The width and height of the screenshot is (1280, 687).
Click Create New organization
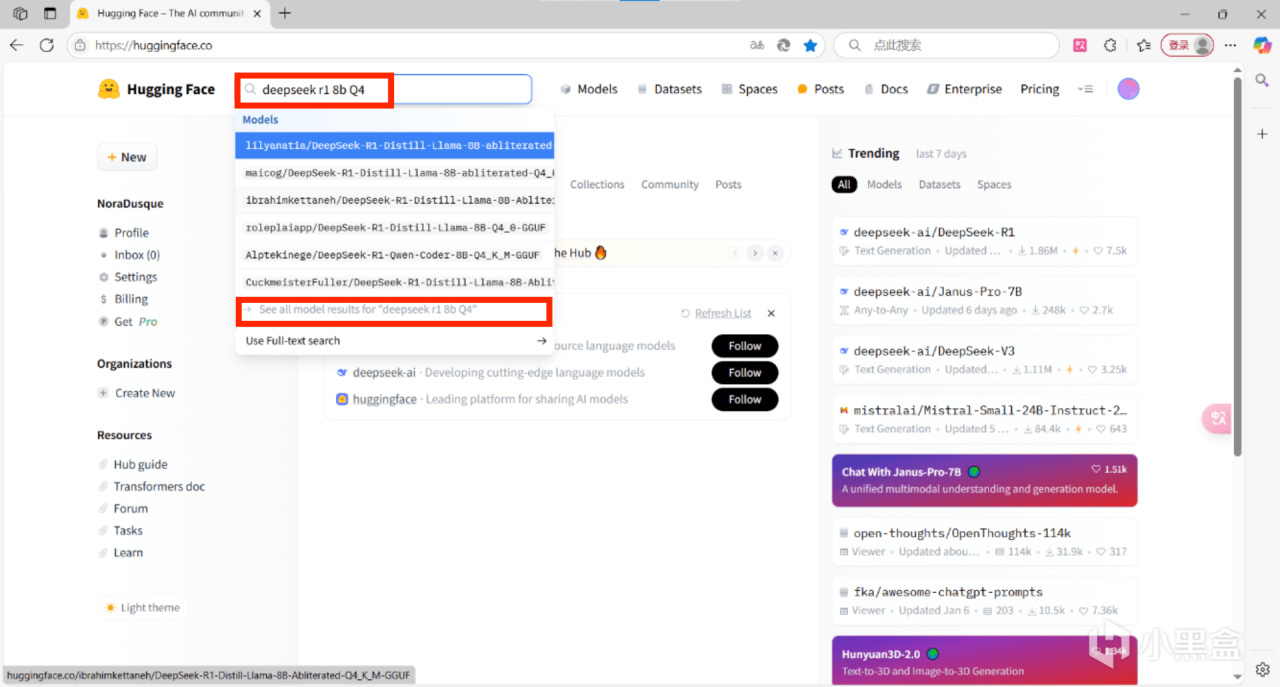[x=136, y=393]
